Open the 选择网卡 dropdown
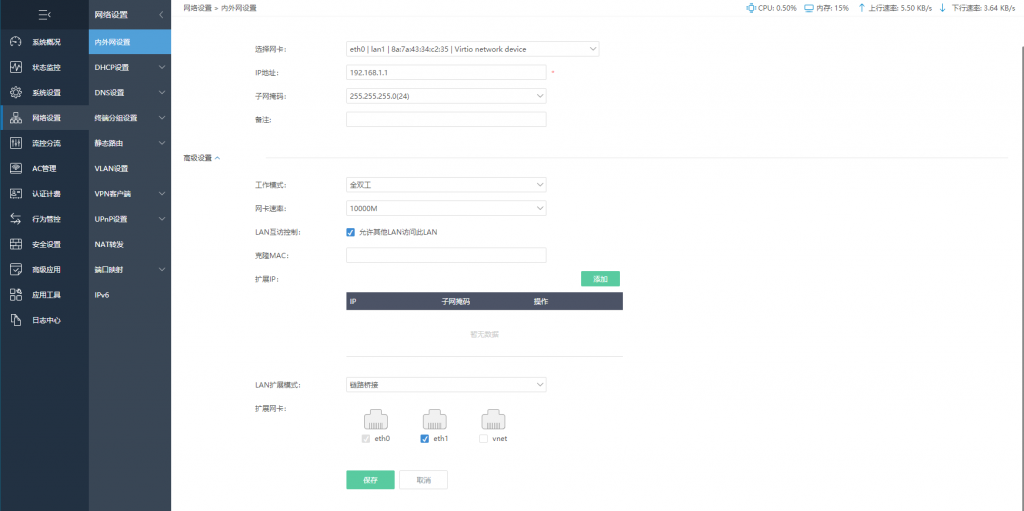The height and width of the screenshot is (511, 1024). click(472, 48)
